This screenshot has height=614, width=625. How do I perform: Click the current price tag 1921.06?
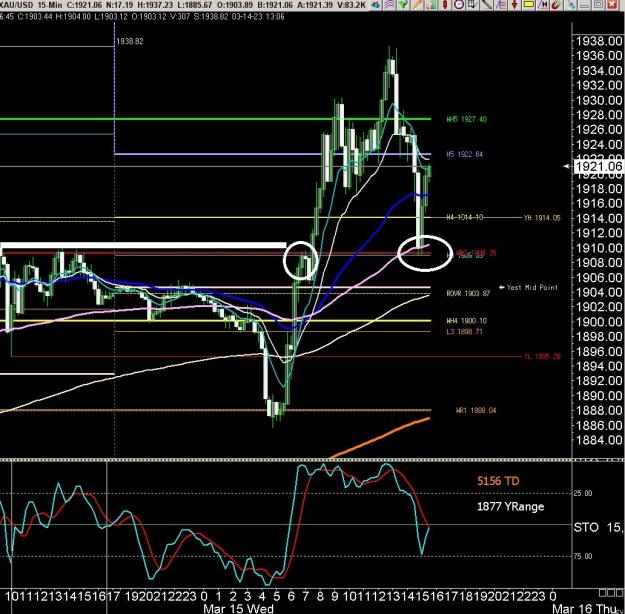[x=598, y=166]
